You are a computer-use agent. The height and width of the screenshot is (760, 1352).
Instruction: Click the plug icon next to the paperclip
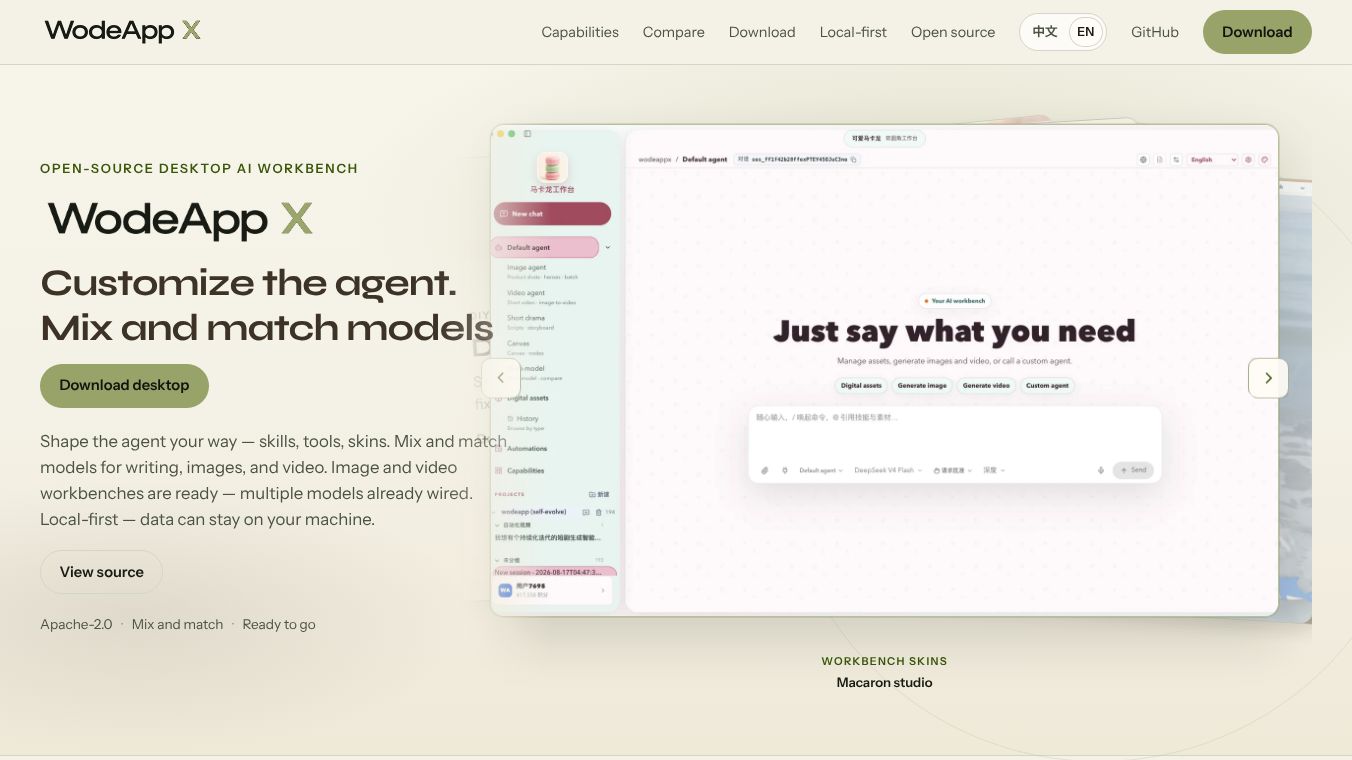click(784, 470)
